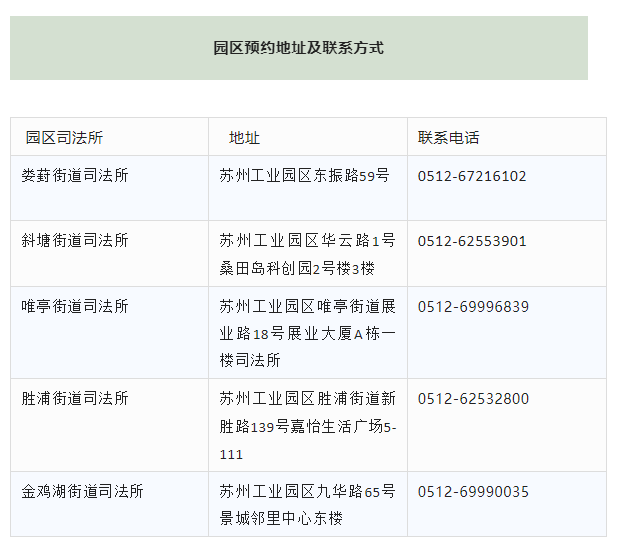Tap phone number 0512-67216102
The image size is (617, 549).
click(x=472, y=176)
